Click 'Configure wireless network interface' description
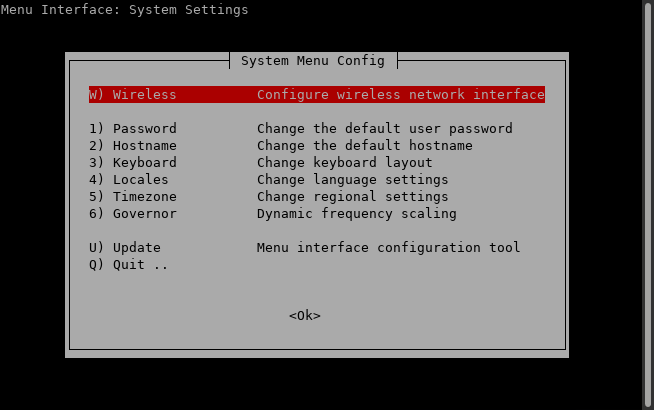Screen dimensions: 654x410 (x=401, y=95)
